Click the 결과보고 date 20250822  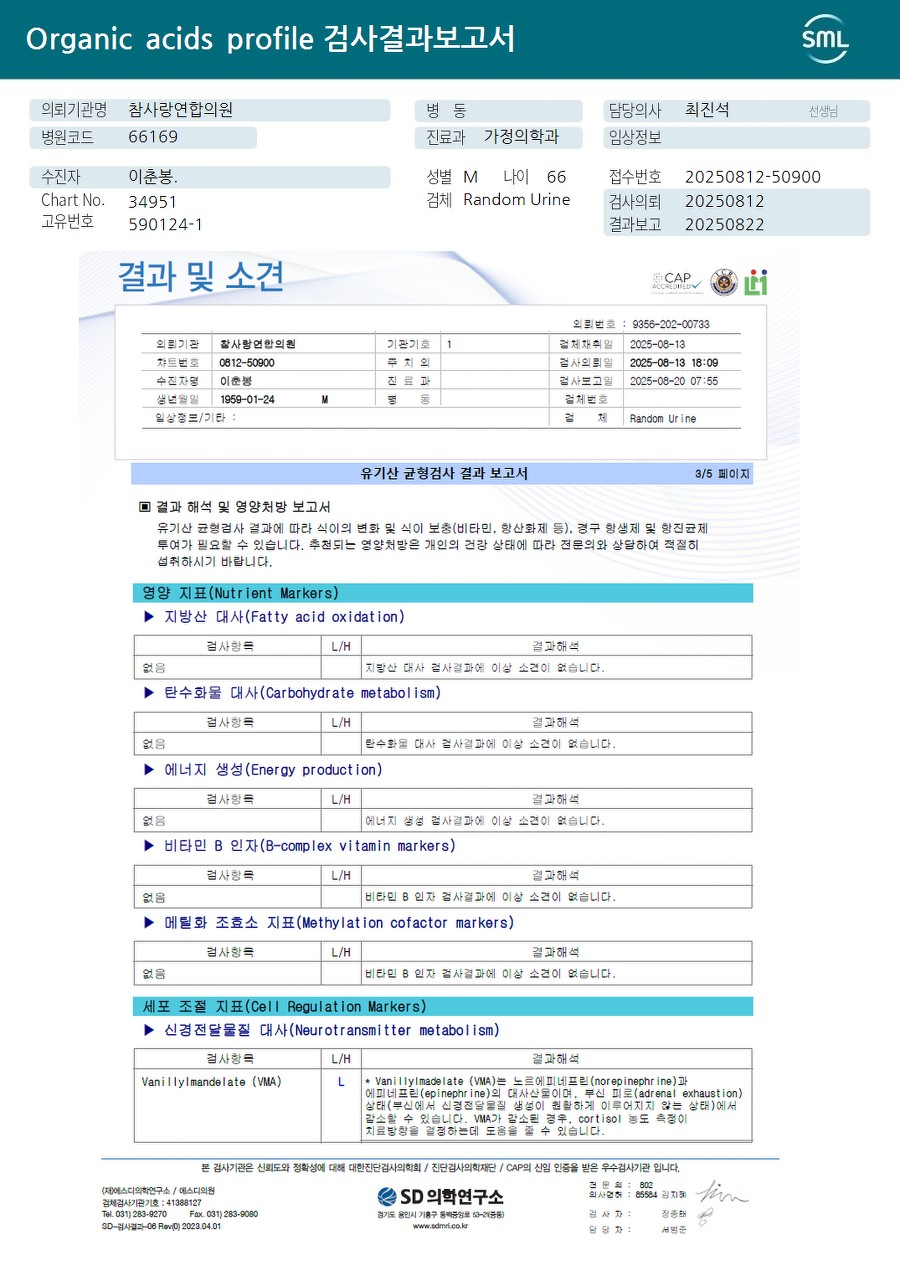click(x=725, y=224)
